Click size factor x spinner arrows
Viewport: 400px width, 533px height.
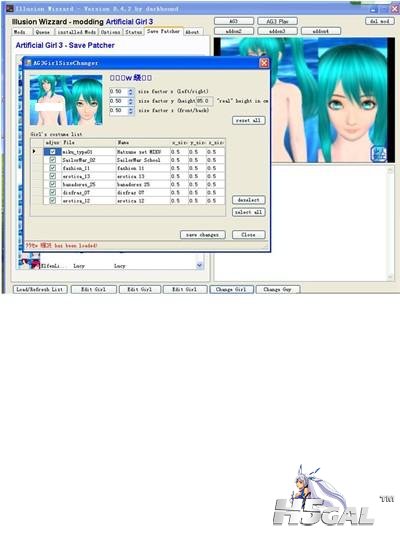[131, 92]
